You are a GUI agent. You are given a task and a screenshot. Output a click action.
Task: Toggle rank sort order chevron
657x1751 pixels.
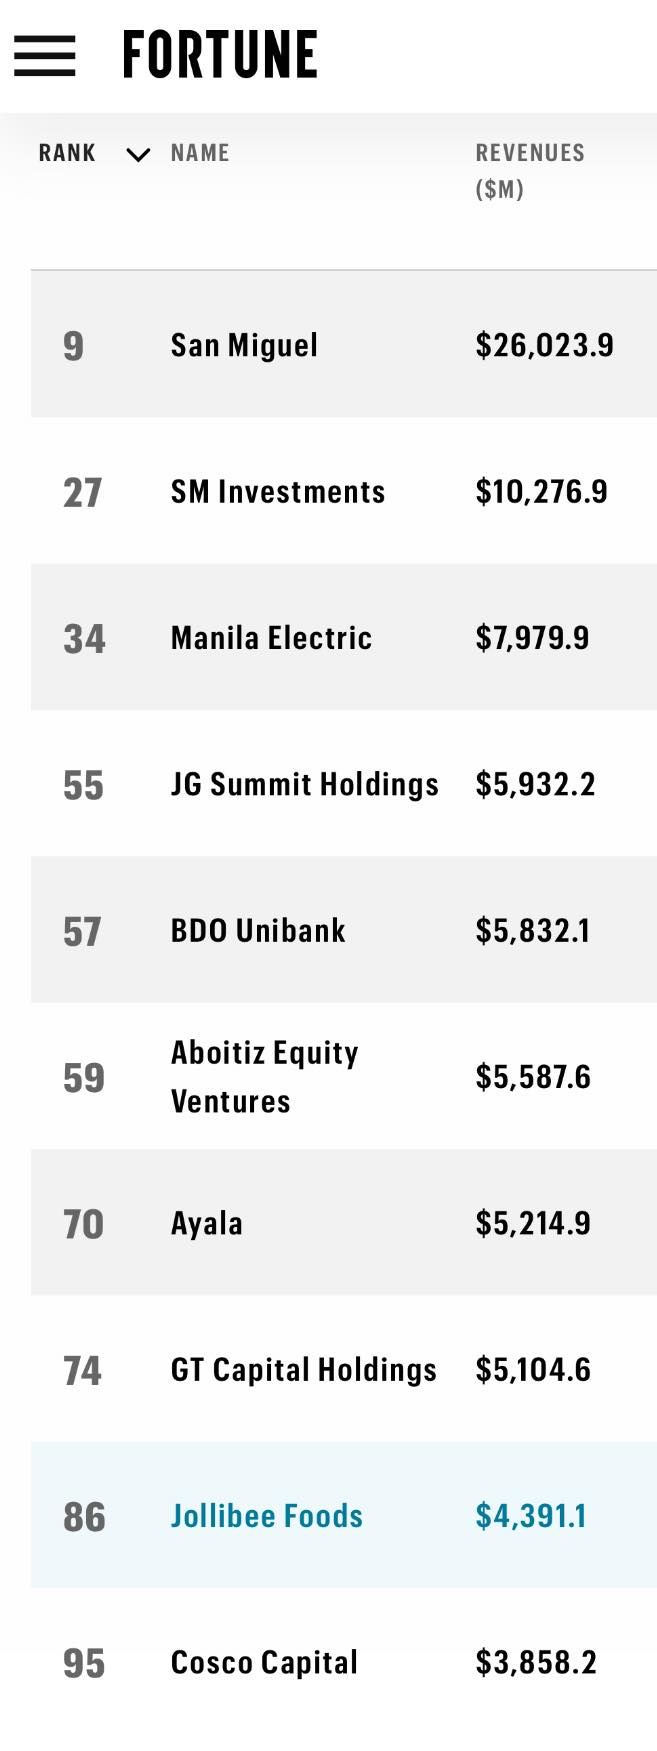pyautogui.click(x=138, y=154)
